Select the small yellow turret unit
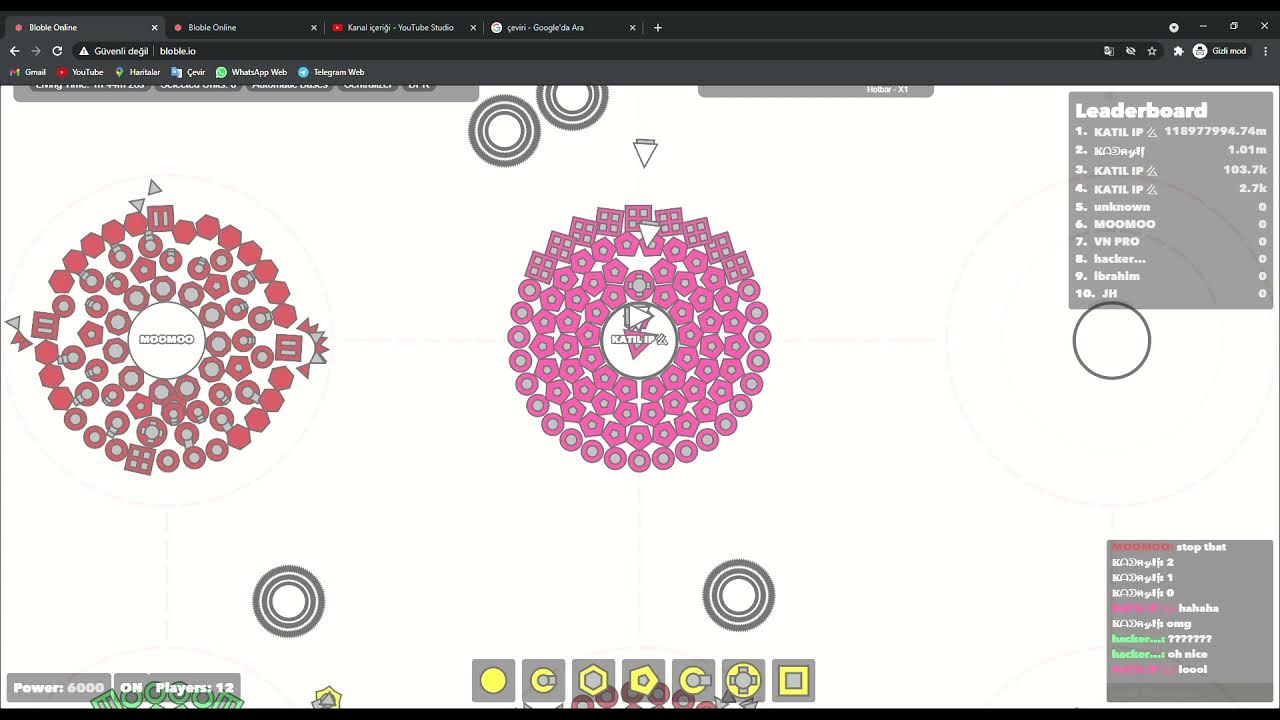Screen dimensions: 1280x720 [543, 681]
